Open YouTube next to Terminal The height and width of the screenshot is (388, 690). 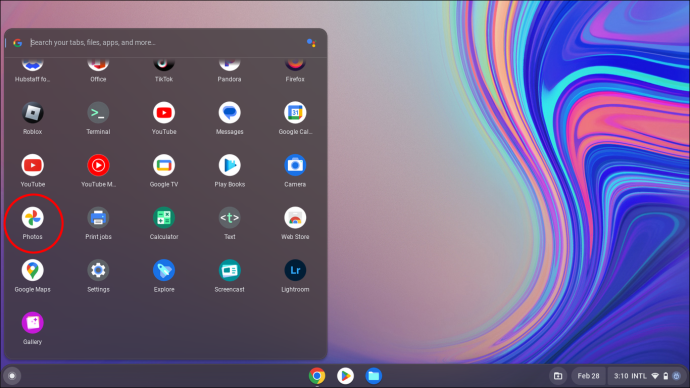tap(164, 113)
